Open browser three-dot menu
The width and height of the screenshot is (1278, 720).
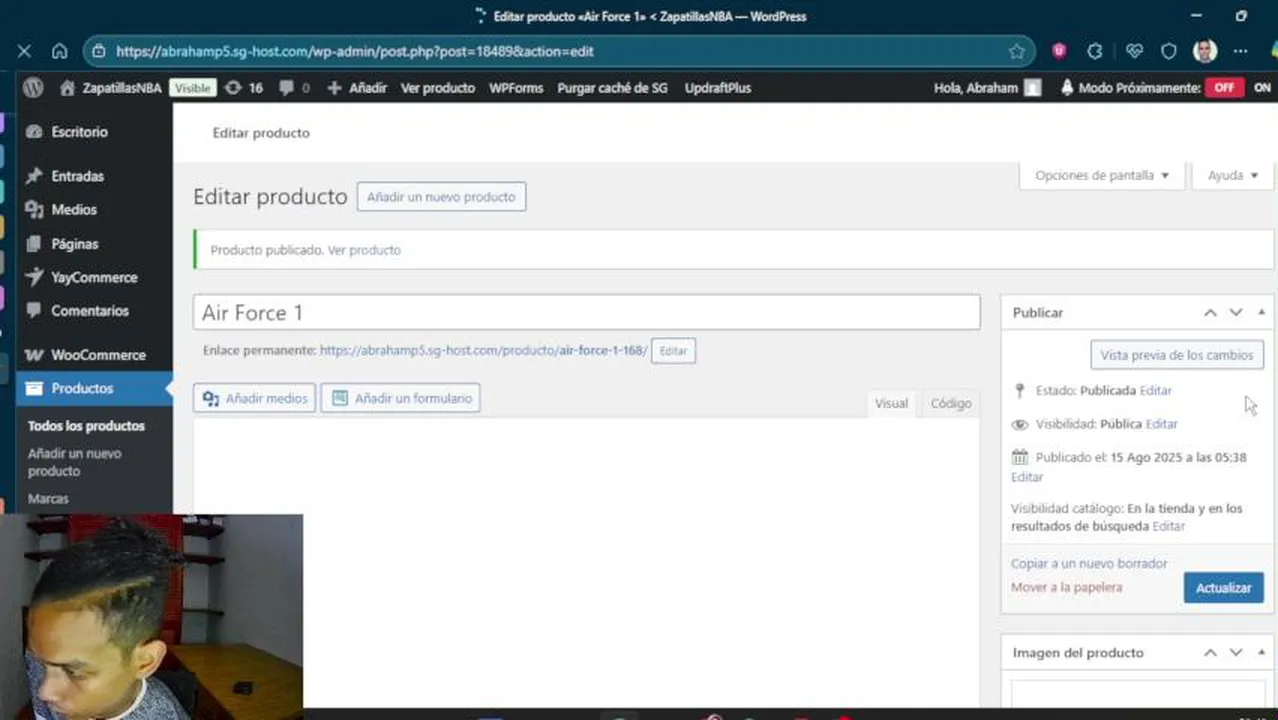[1241, 51]
